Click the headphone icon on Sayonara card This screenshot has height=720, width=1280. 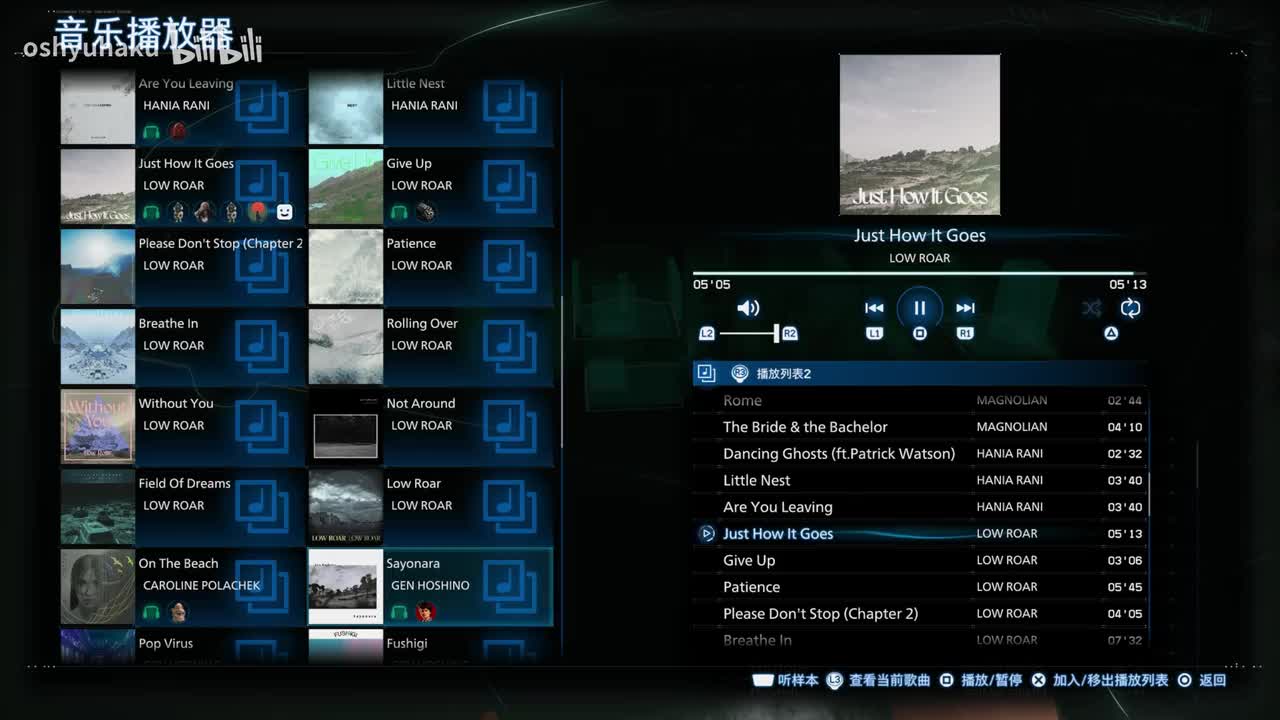(399, 611)
